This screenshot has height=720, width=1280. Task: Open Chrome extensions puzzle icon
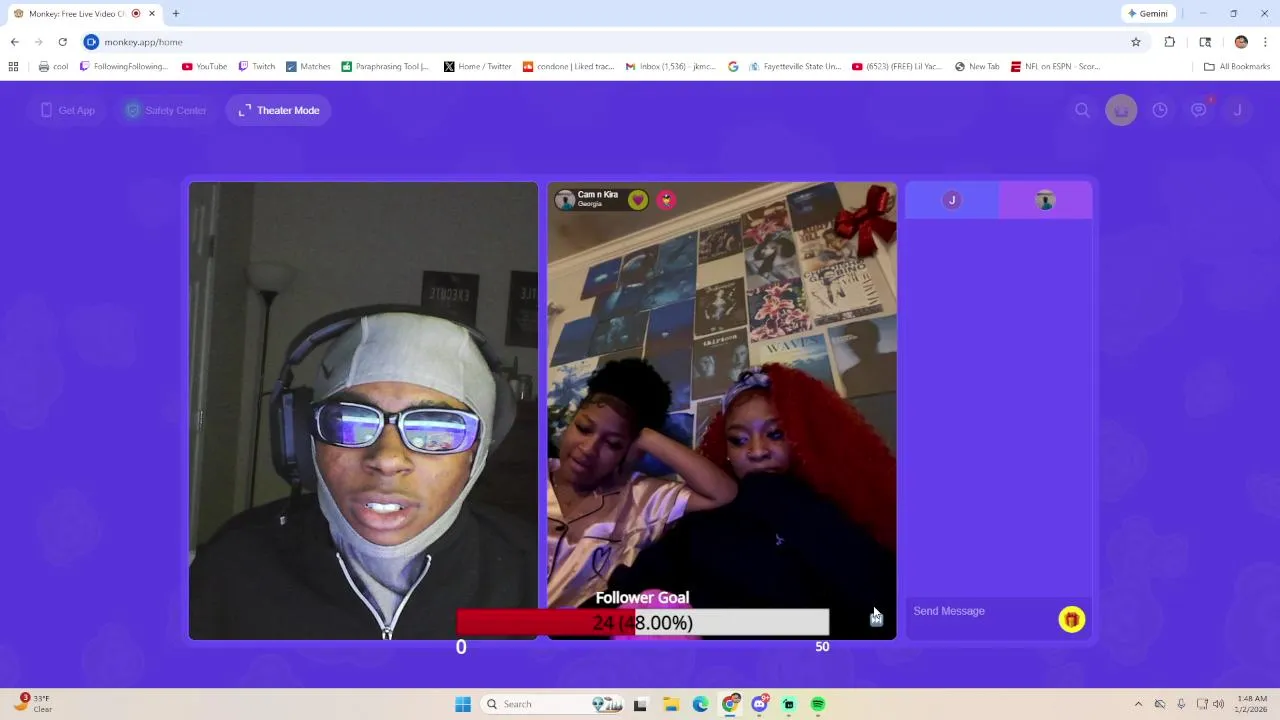tap(1169, 42)
